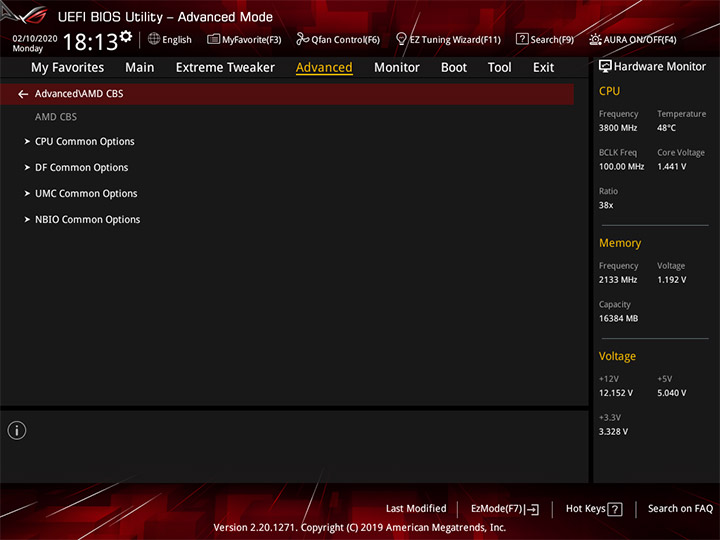Image resolution: width=720 pixels, height=540 pixels.
Task: Expand CPU Common Options arrow
Action: (x=27, y=141)
